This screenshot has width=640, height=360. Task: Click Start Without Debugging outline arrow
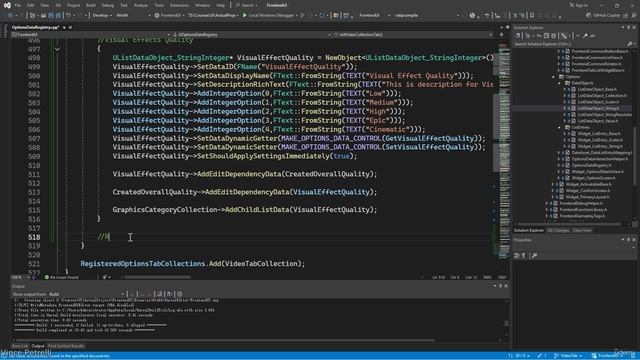point(302,16)
